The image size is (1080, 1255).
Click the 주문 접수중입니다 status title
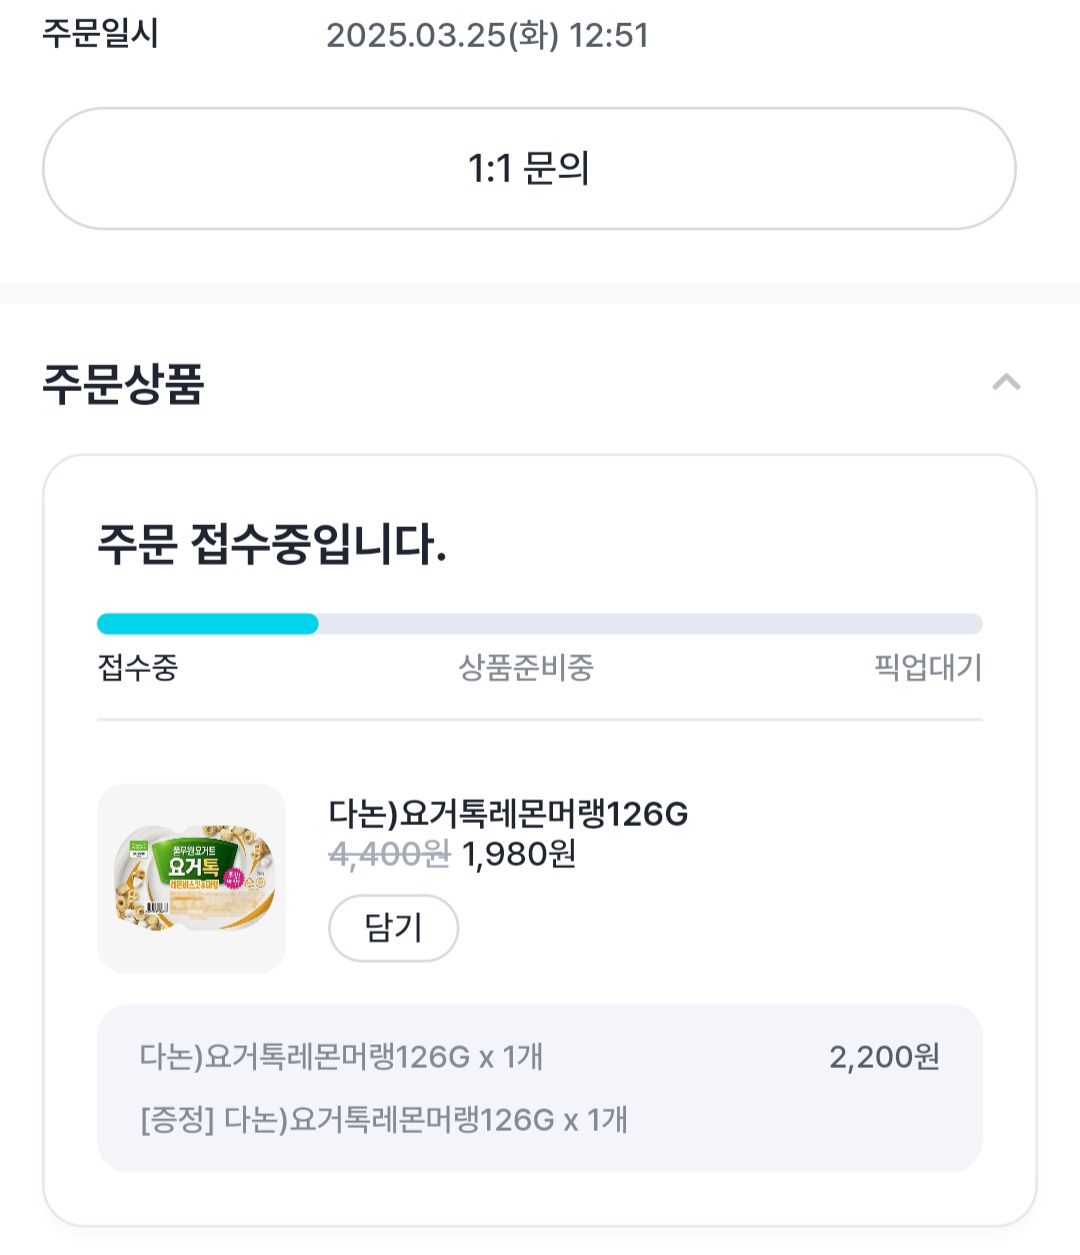pyautogui.click(x=272, y=545)
